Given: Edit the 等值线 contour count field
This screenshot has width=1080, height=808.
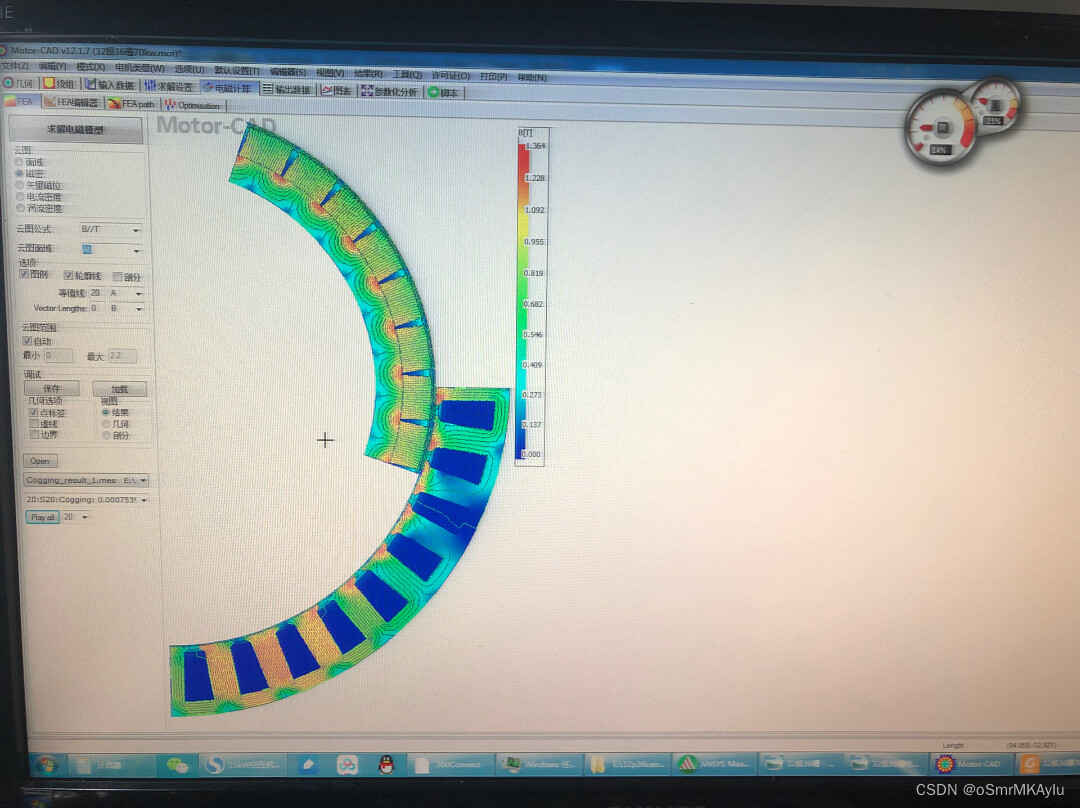Looking at the screenshot, I should coord(96,293).
